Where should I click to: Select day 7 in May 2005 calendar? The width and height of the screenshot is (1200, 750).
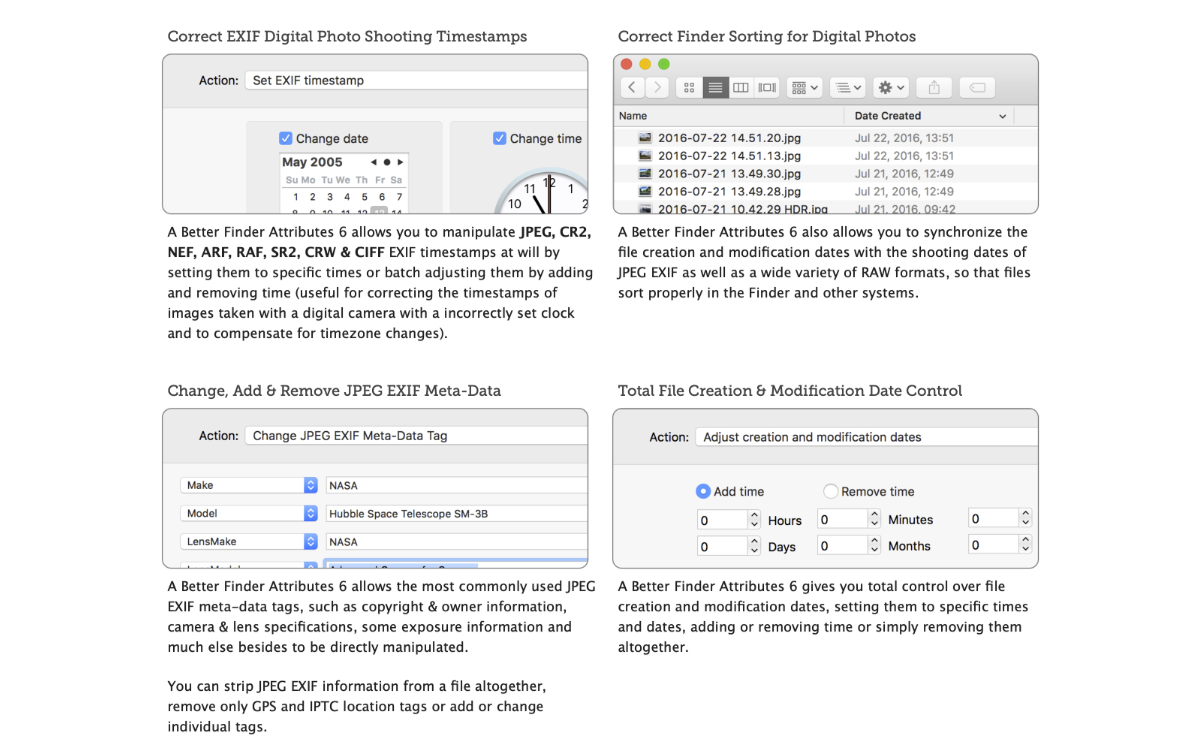pos(399,197)
